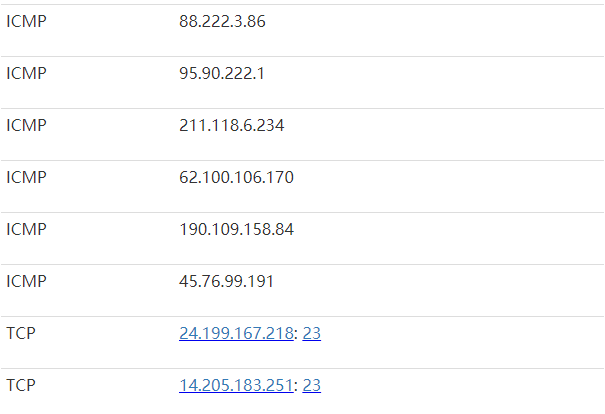Click the empty area right of 211.118.6.234 row

(x=444, y=134)
